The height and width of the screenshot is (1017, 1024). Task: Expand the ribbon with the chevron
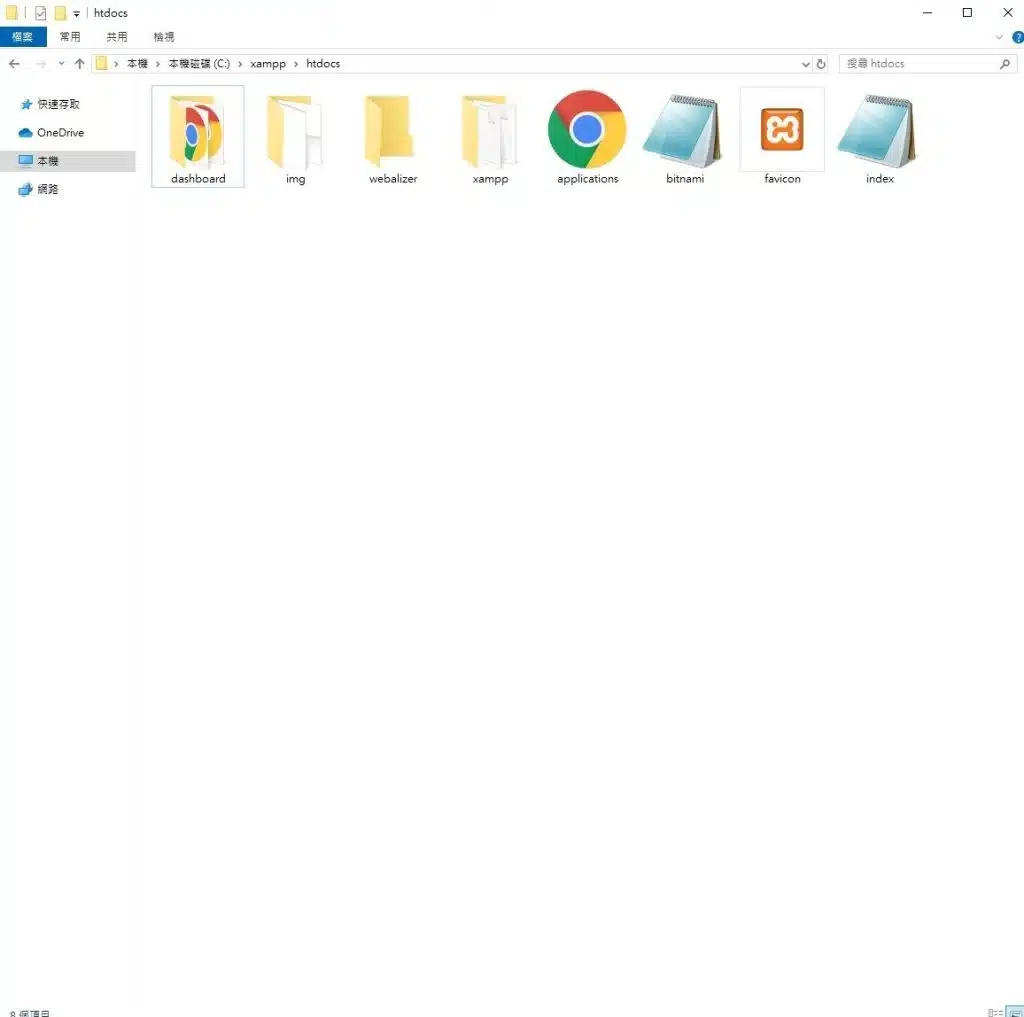click(999, 37)
